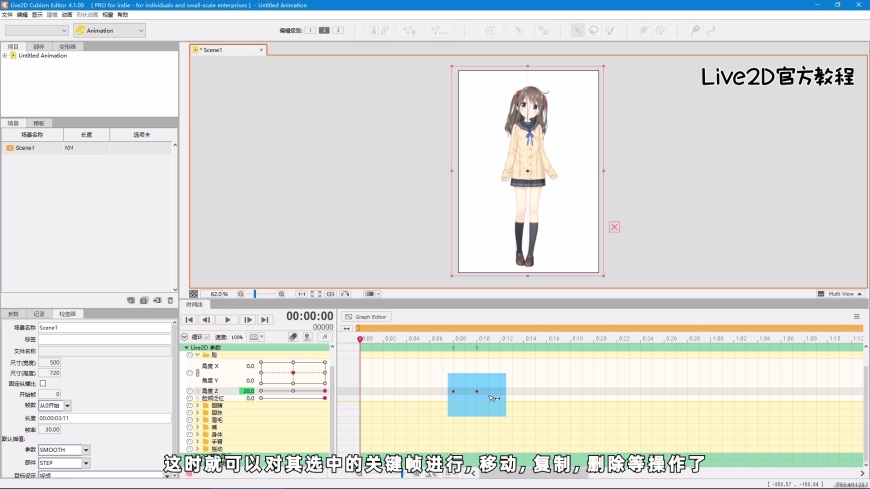Click the trash delete scene icon
This screenshot has width=870, height=489.
(x=170, y=300)
